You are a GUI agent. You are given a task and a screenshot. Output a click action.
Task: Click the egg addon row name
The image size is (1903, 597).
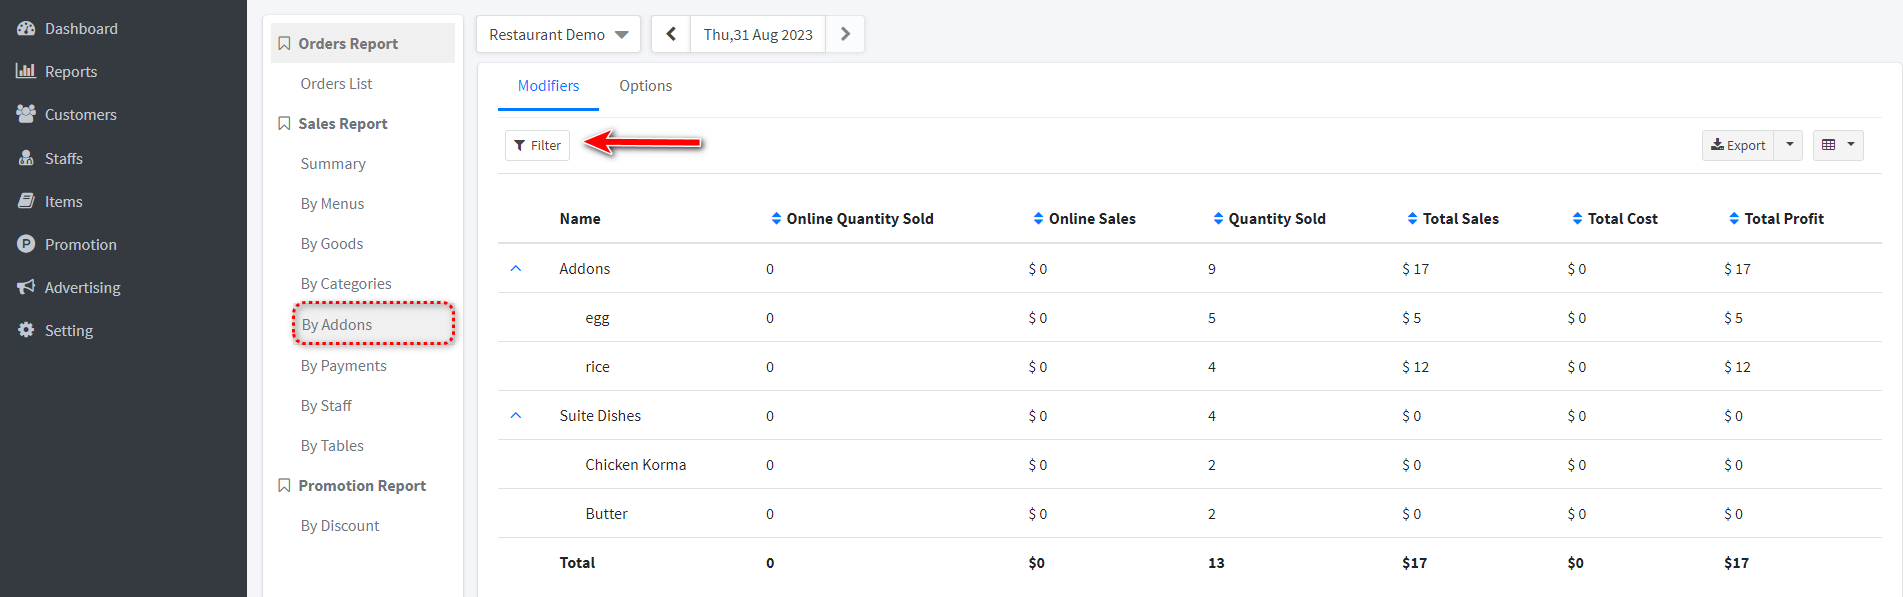point(597,318)
